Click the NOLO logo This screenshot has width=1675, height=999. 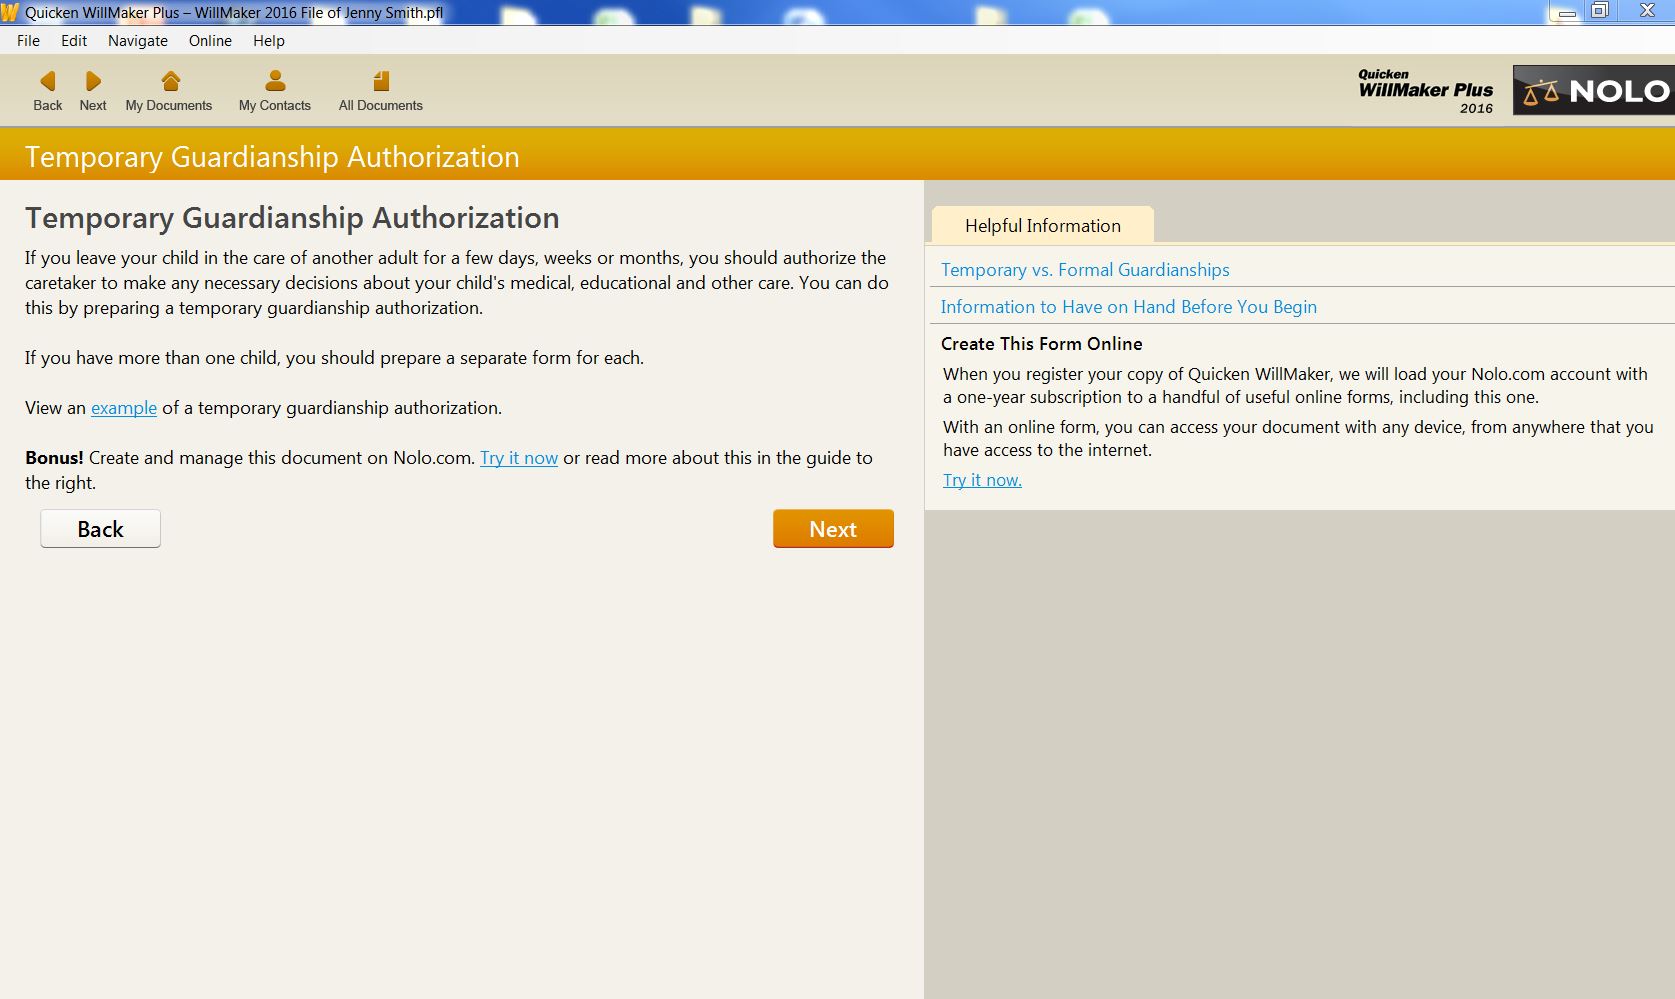point(1592,90)
